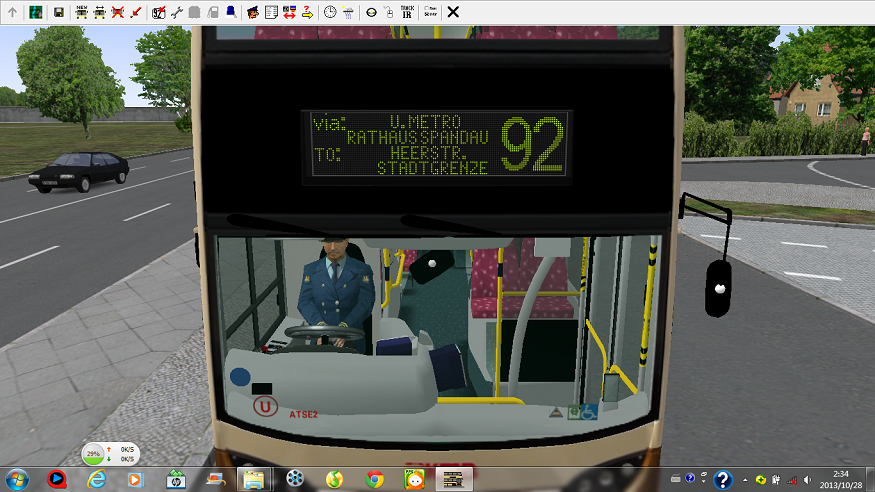Open the map view icon
The image size is (875, 492).
click(36, 12)
